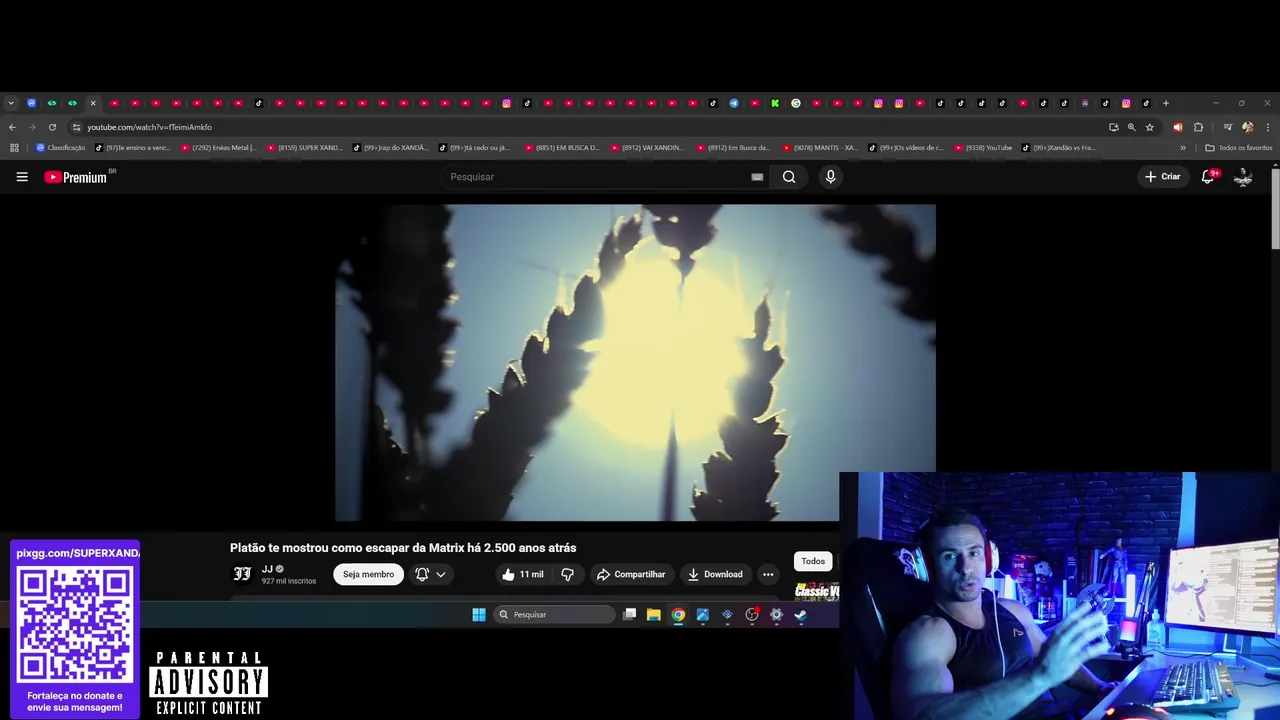The height and width of the screenshot is (720, 1280).
Task: Open the bookmarks apps grid icon
Action: (x=14, y=148)
